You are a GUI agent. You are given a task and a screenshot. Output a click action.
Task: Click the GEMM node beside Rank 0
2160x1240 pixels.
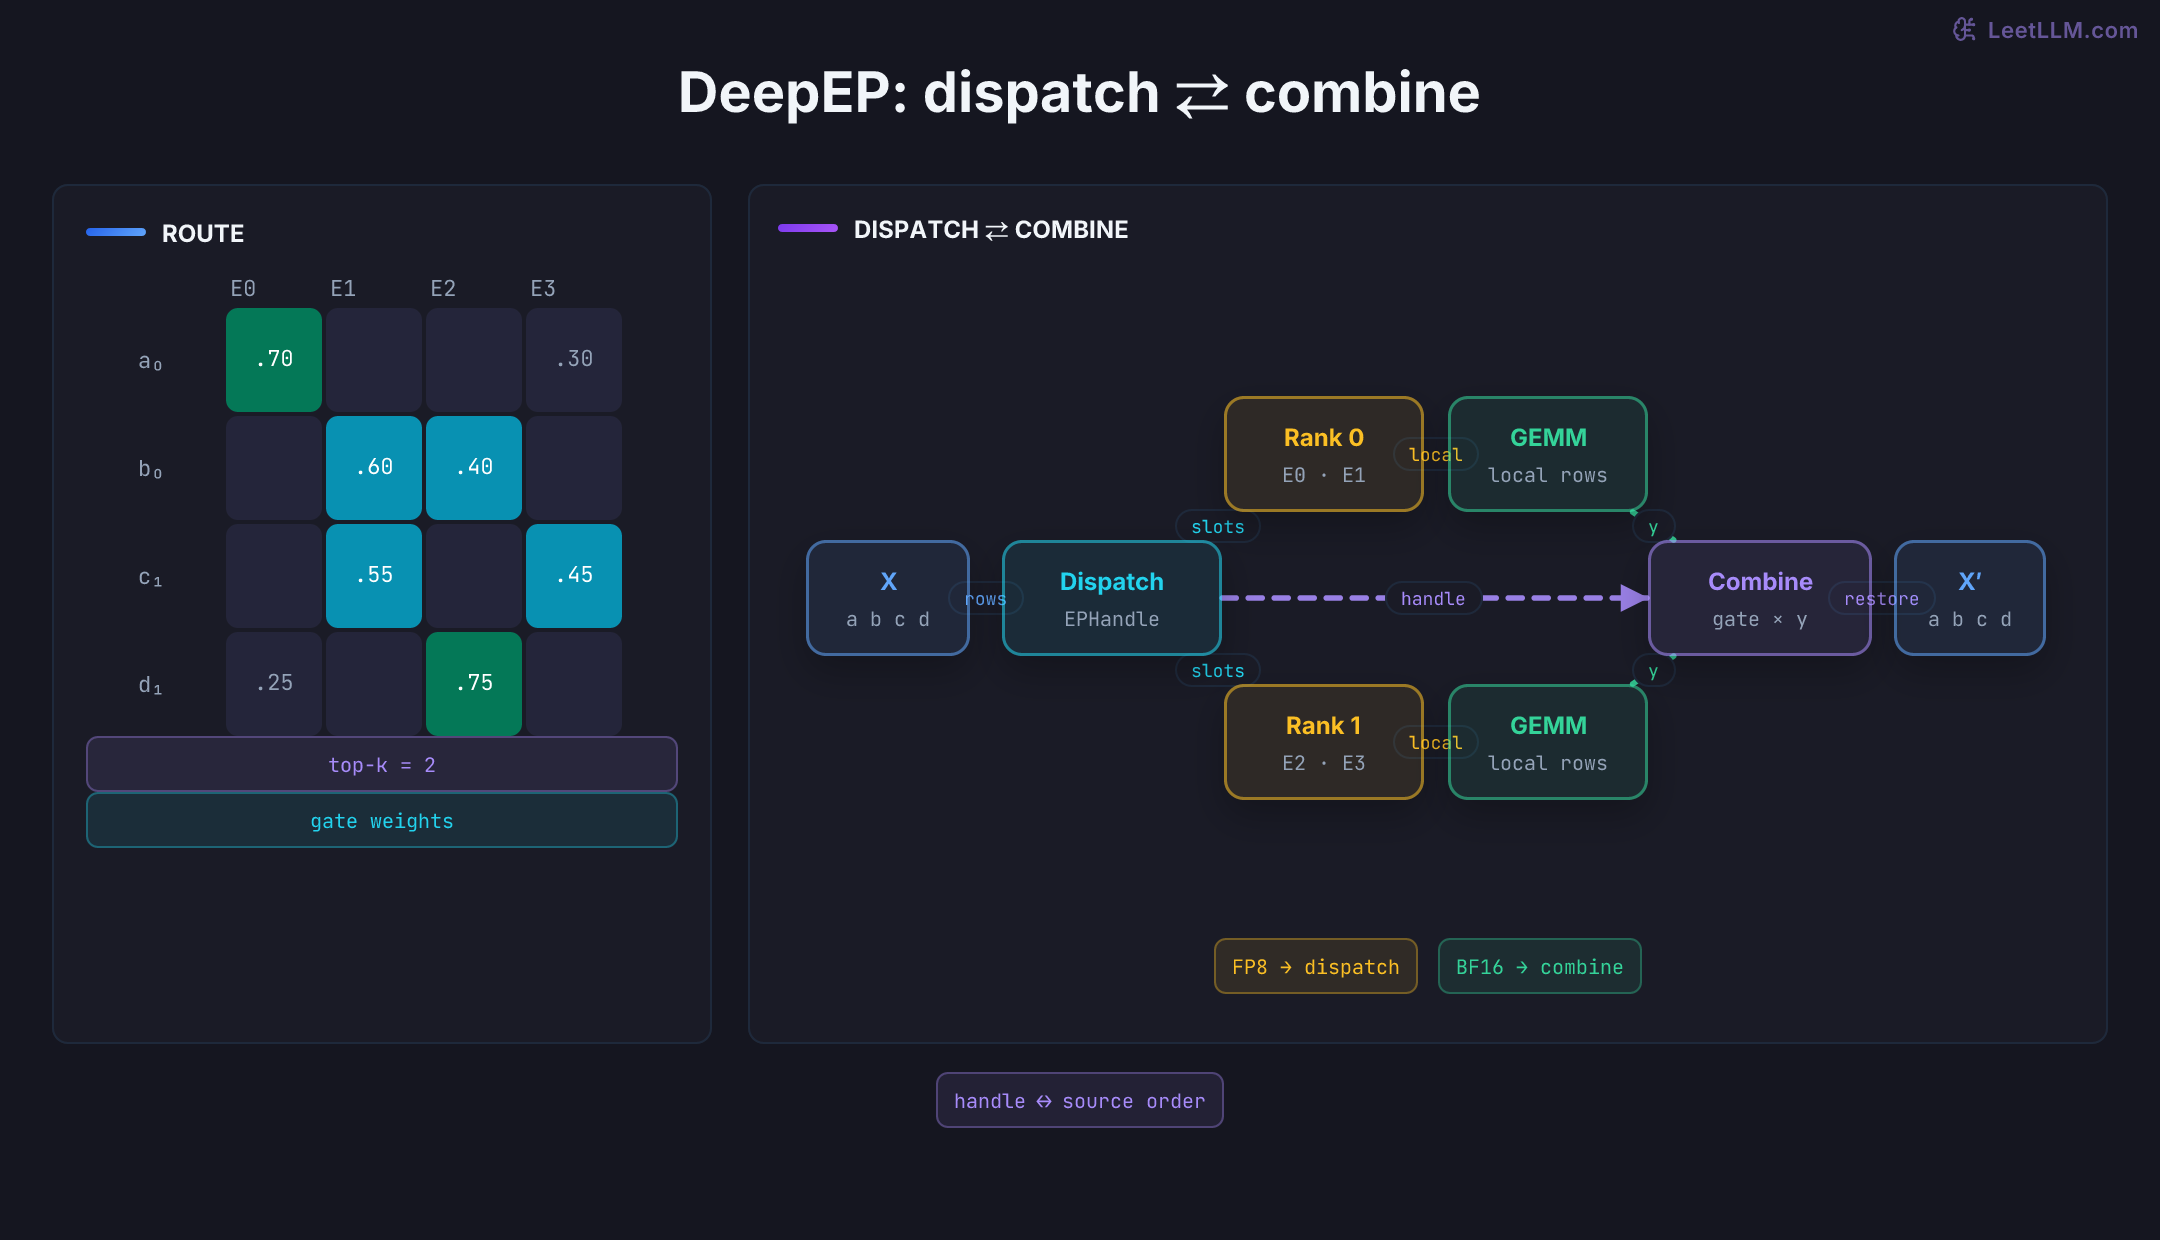1548,454
